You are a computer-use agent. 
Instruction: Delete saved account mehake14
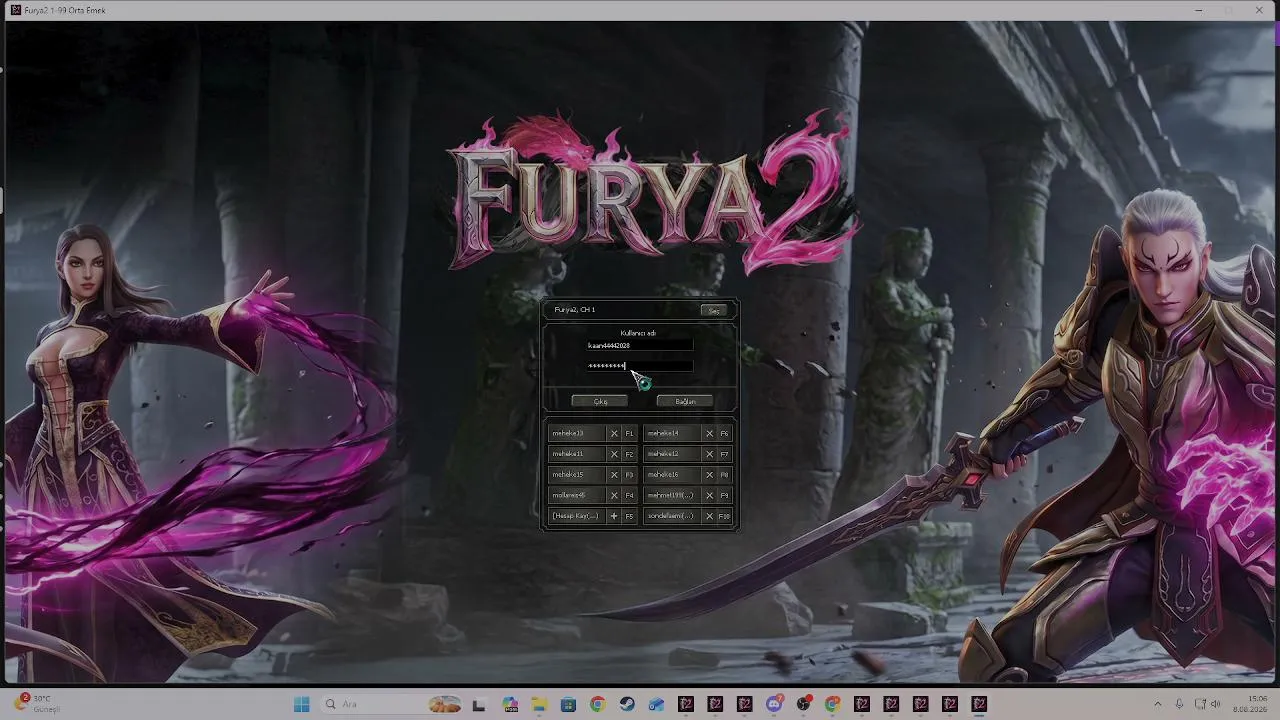[709, 433]
